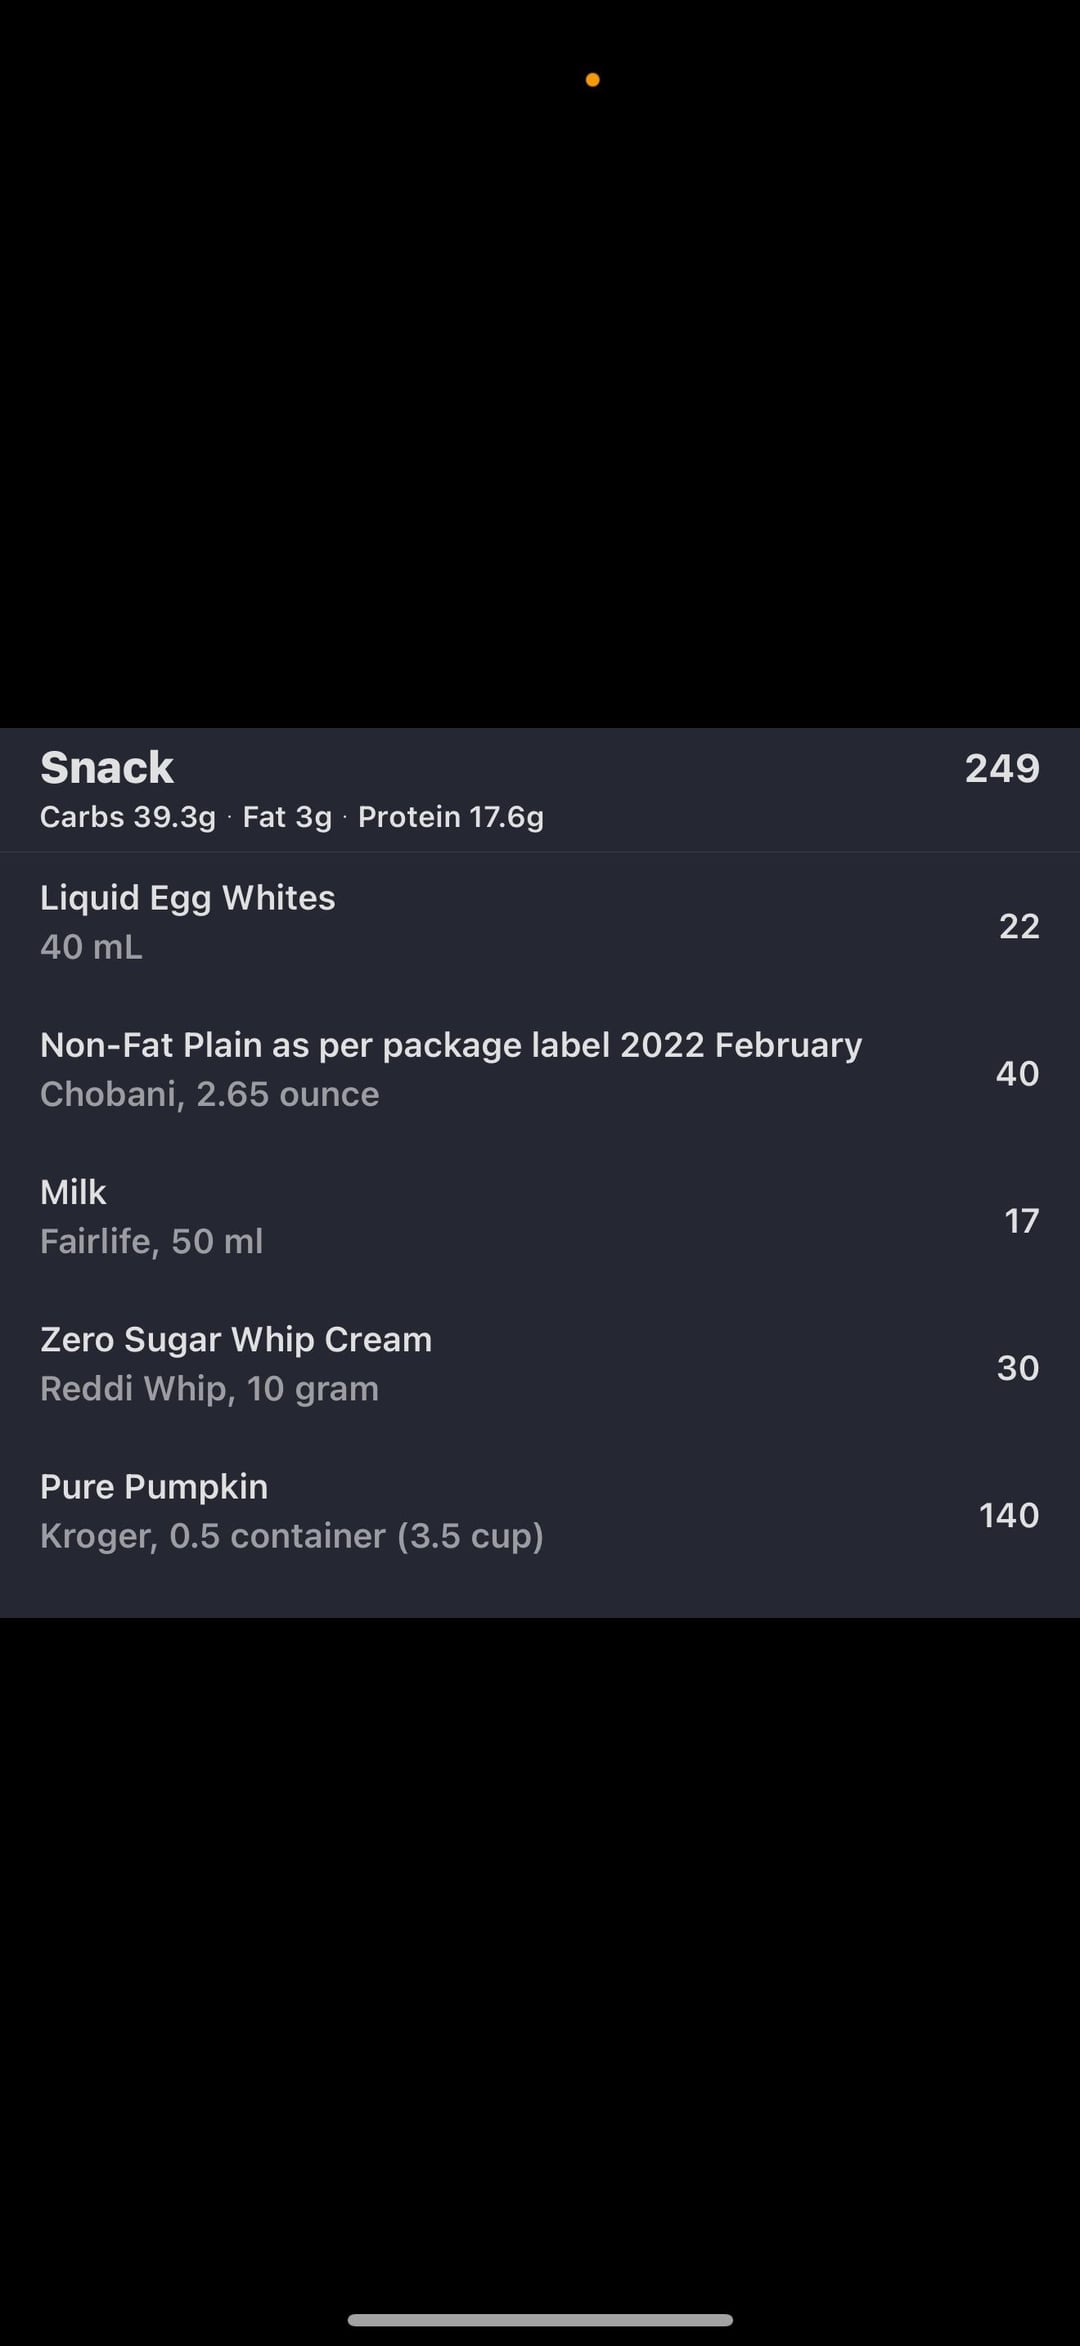Tap the Carbs, Fat, Protein macros summary line

(x=291, y=817)
